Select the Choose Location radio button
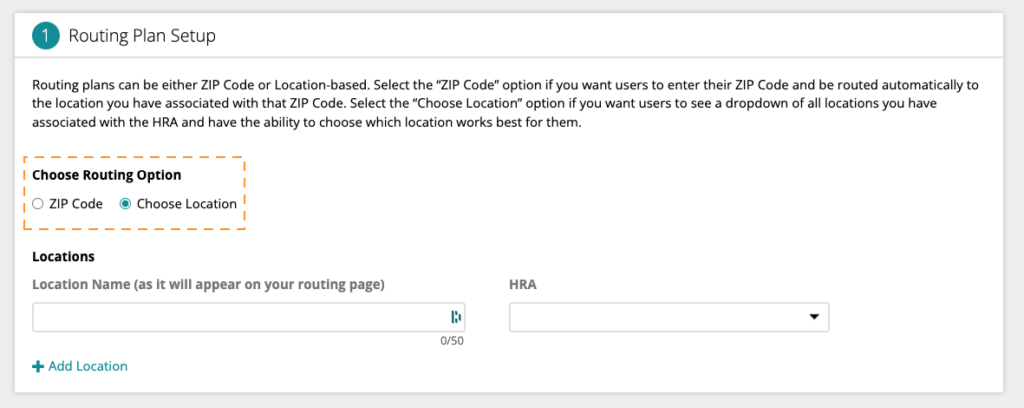 coord(125,204)
